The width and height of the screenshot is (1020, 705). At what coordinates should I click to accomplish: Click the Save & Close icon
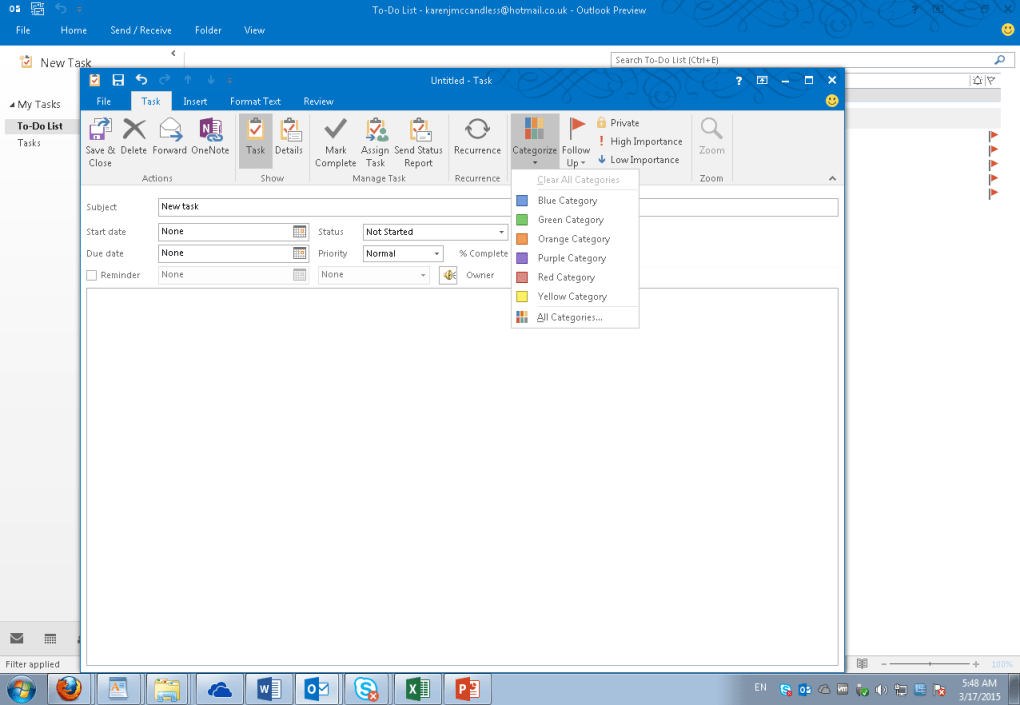[x=100, y=131]
